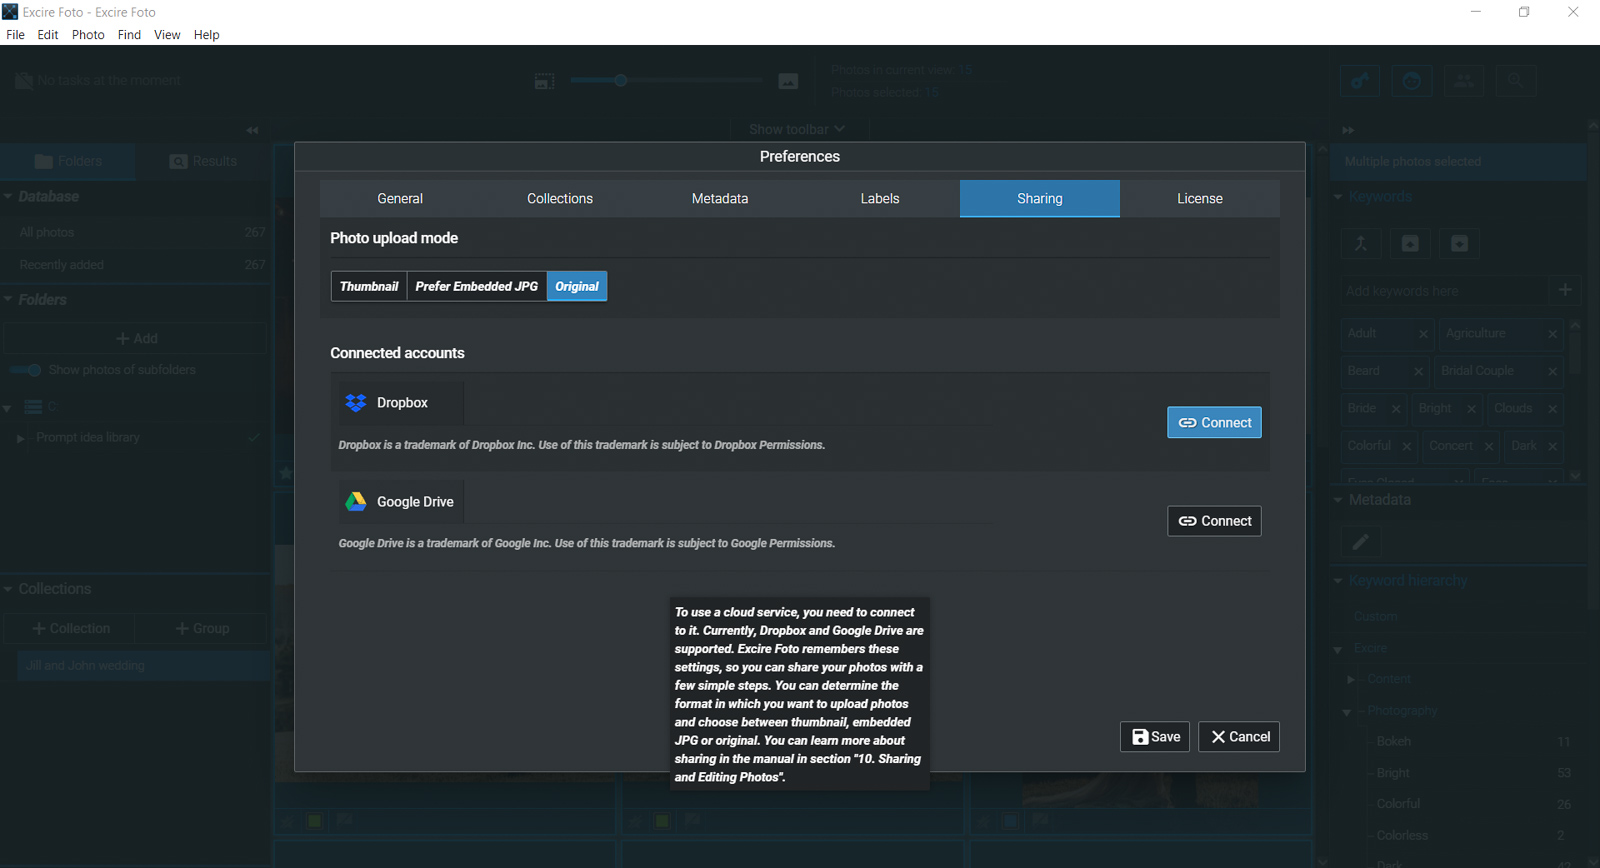Expand the Show toolbar dropdown

click(797, 129)
